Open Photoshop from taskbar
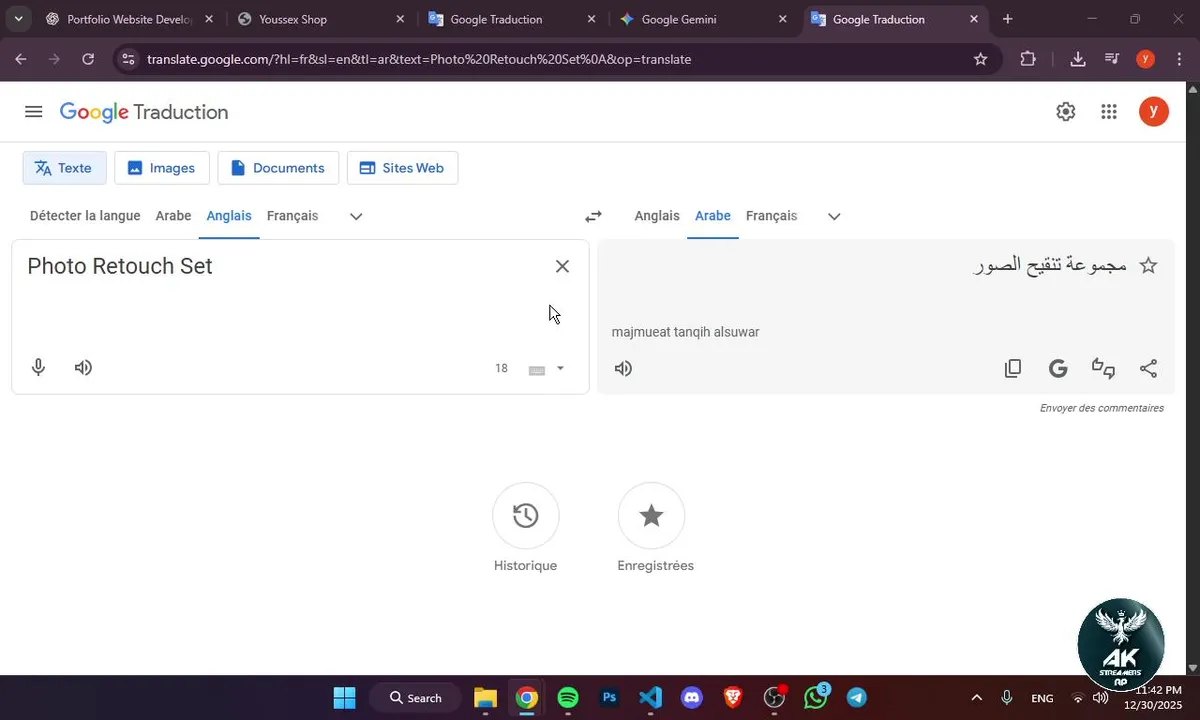The height and width of the screenshot is (720, 1200). [x=609, y=698]
